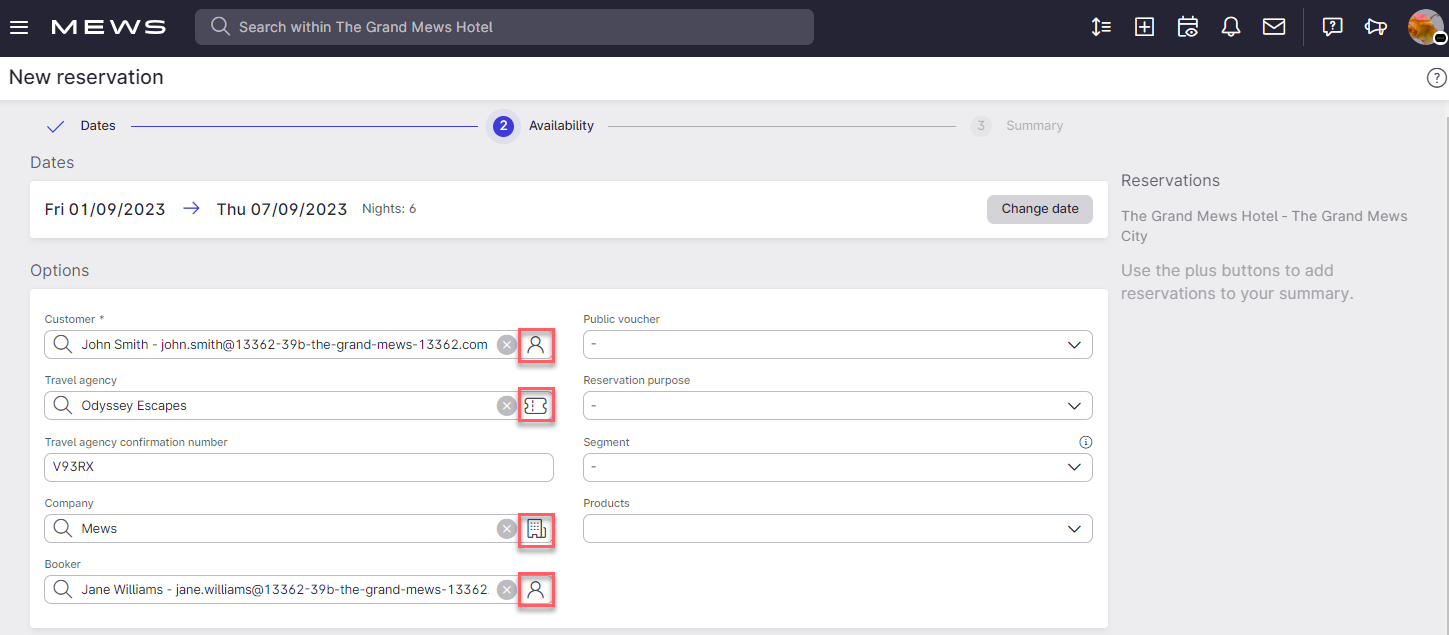Select the Summary step
Image resolution: width=1449 pixels, height=635 pixels.
tap(1033, 126)
